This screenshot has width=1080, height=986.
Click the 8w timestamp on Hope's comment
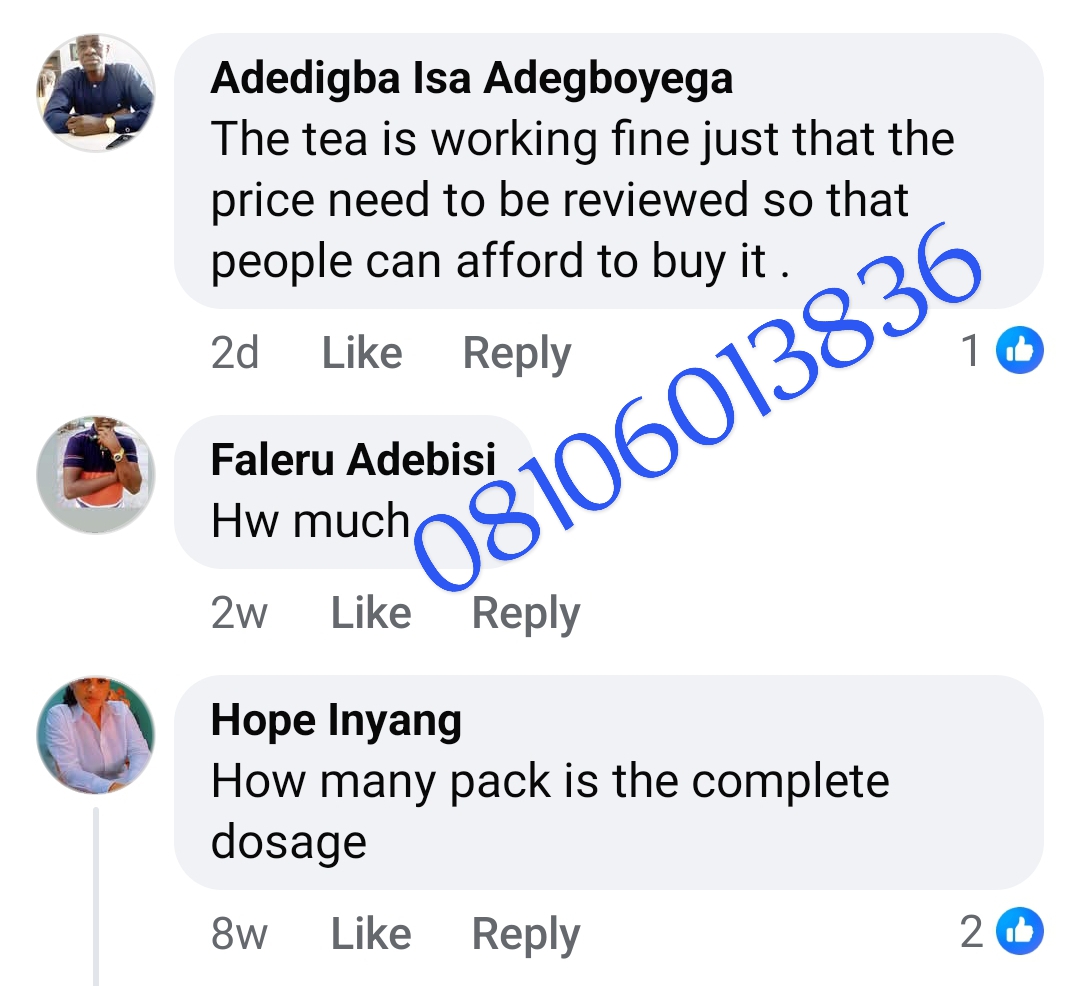point(239,933)
